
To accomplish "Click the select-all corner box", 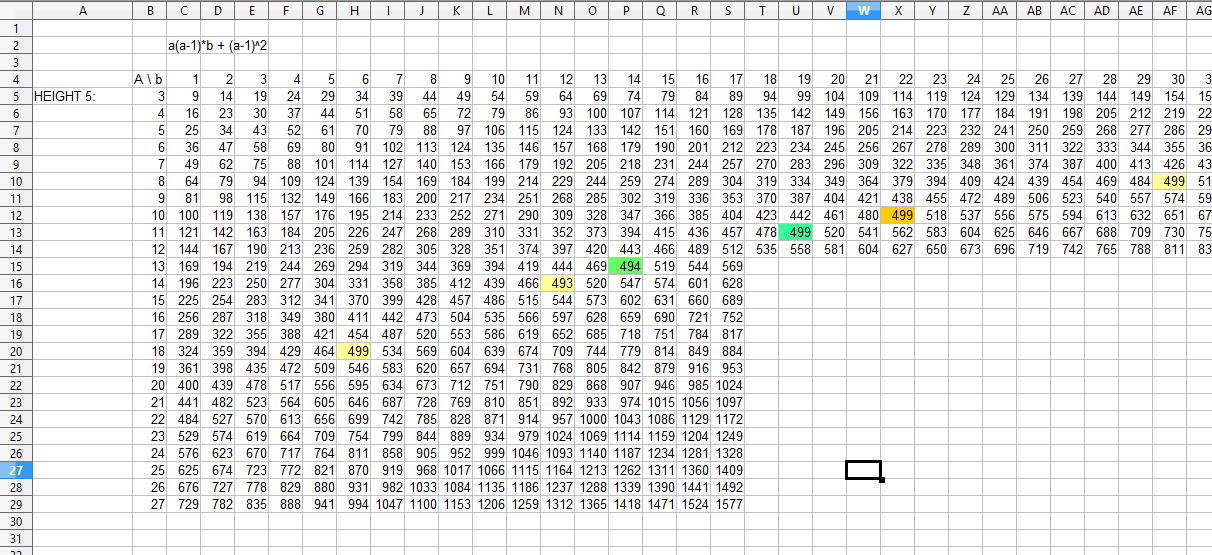I will click(16, 10).
